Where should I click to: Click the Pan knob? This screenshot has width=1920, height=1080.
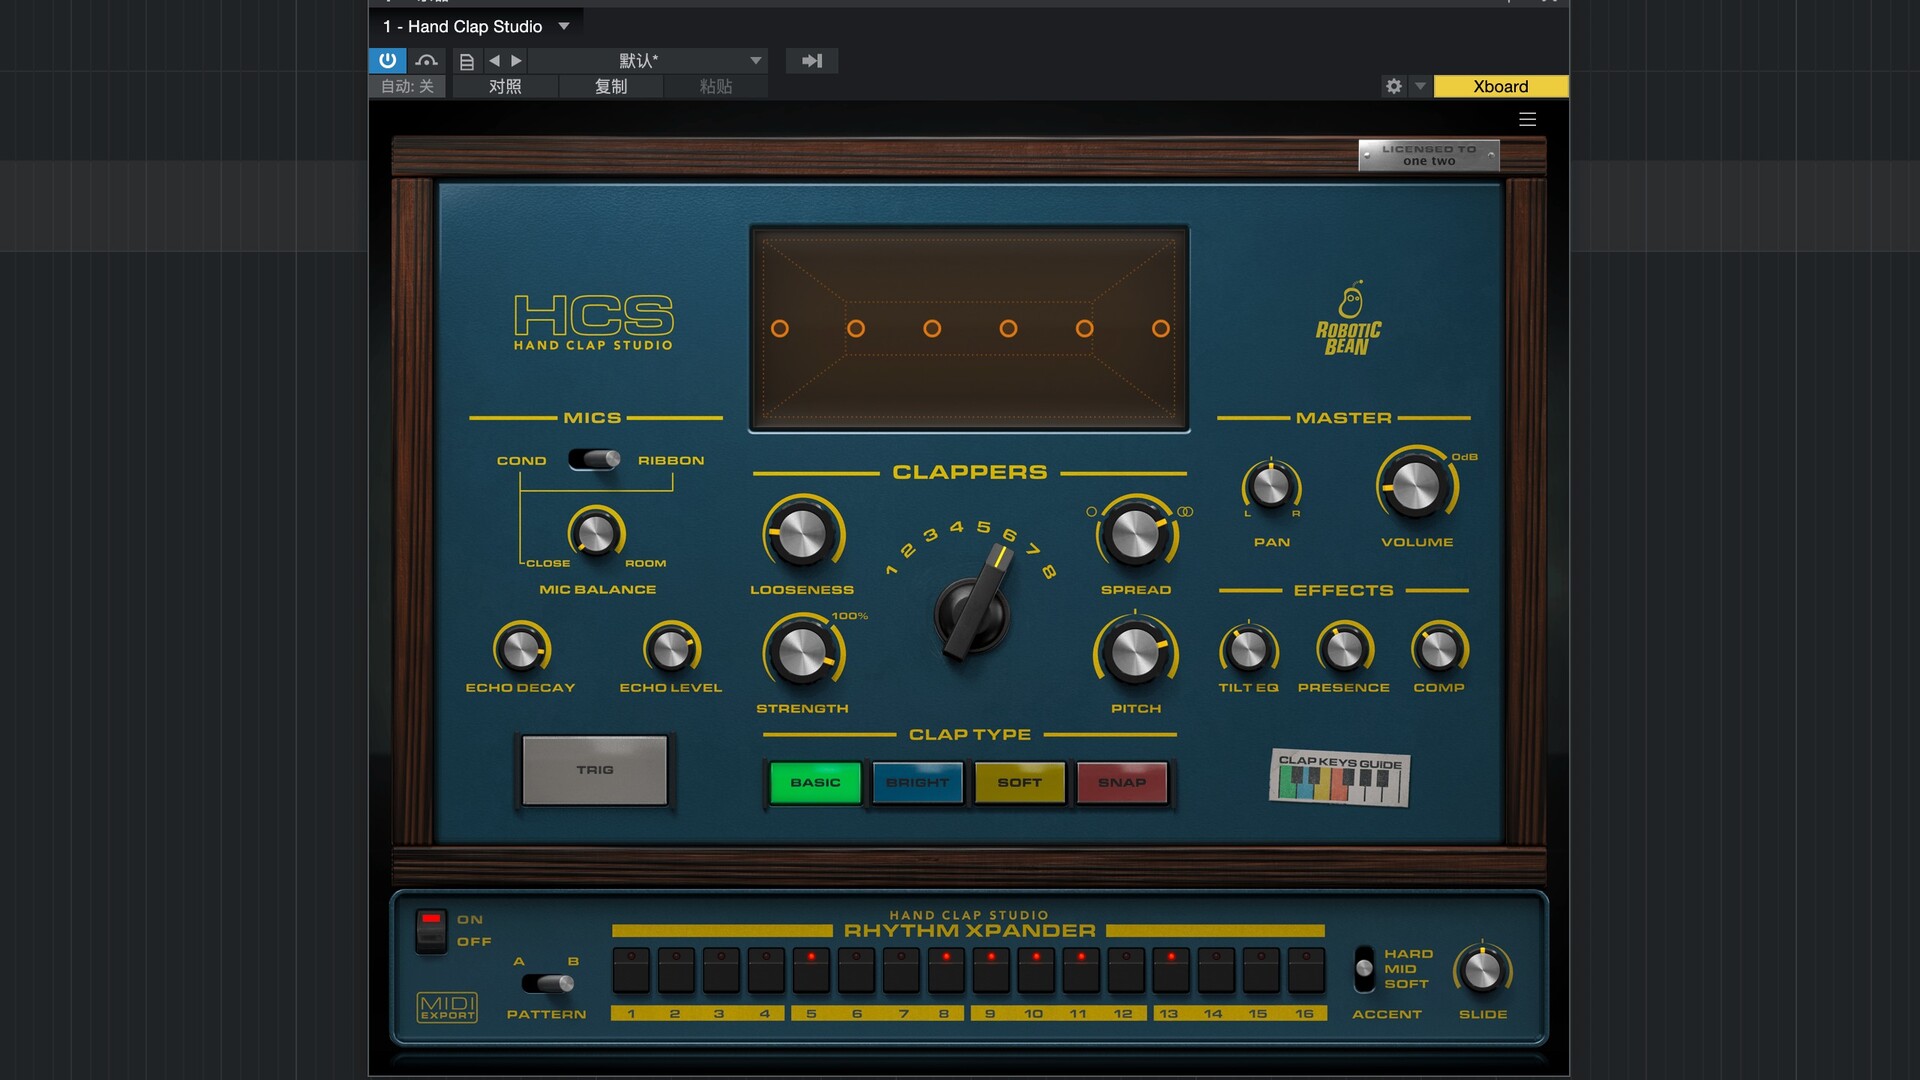click(x=1271, y=487)
